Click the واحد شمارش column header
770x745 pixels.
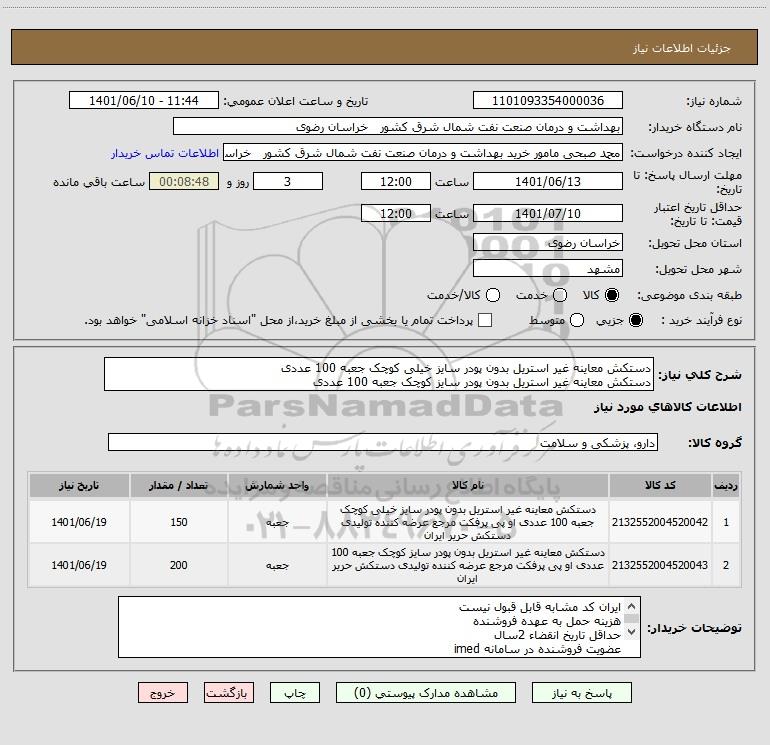277,485
